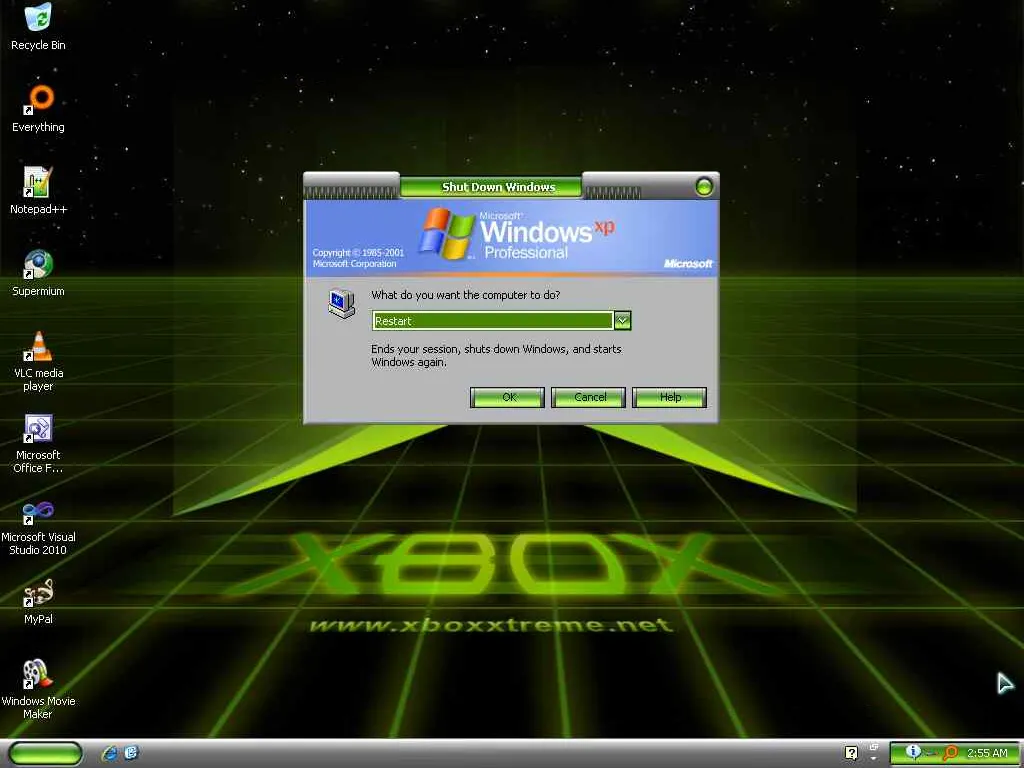Launch Internet Explorer from quick launch
This screenshot has height=768, width=1024.
(x=109, y=753)
